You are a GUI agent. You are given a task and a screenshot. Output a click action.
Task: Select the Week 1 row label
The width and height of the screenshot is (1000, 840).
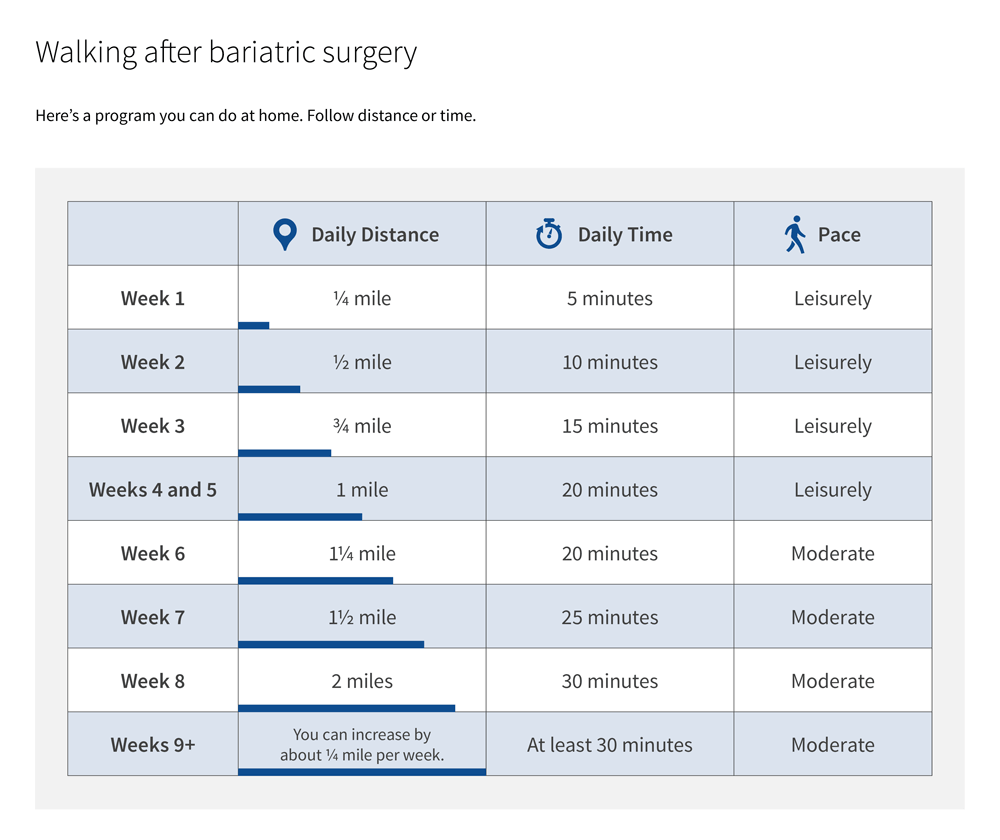pyautogui.click(x=153, y=298)
